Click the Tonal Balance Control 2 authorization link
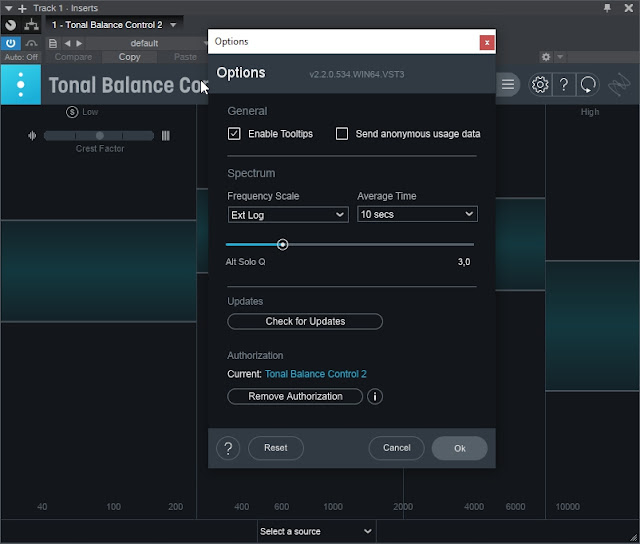Viewport: 640px width, 544px height. pos(316,374)
